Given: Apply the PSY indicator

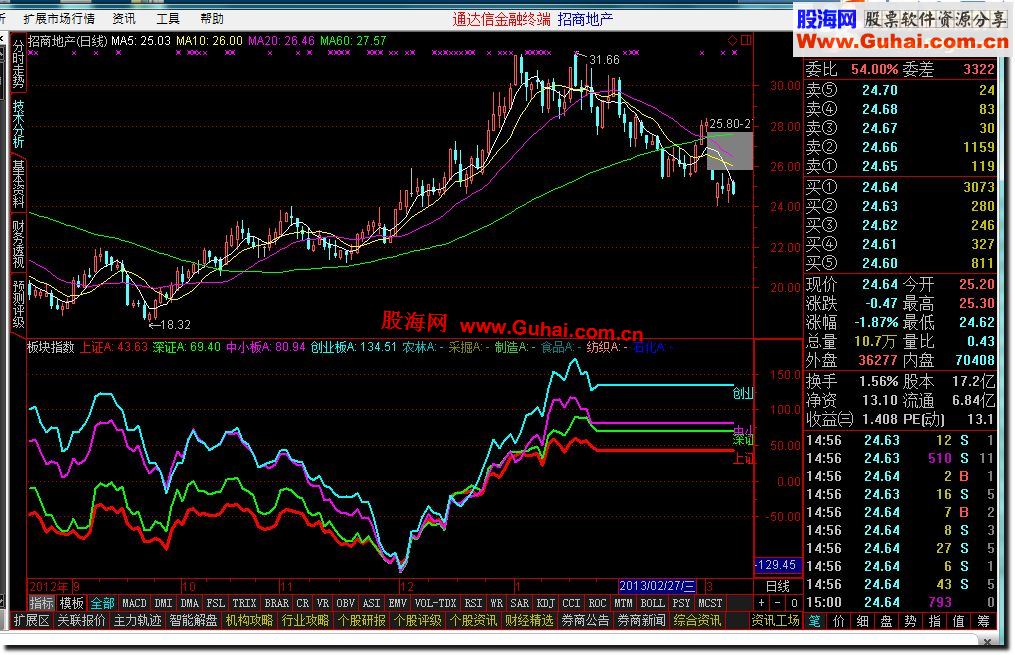Looking at the screenshot, I should 681,603.
